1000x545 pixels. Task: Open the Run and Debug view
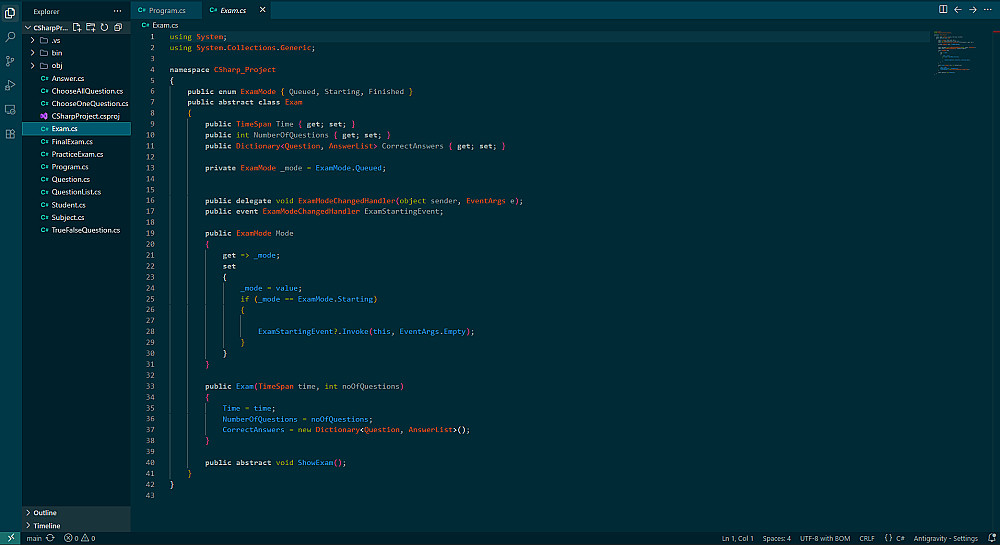tap(10, 85)
